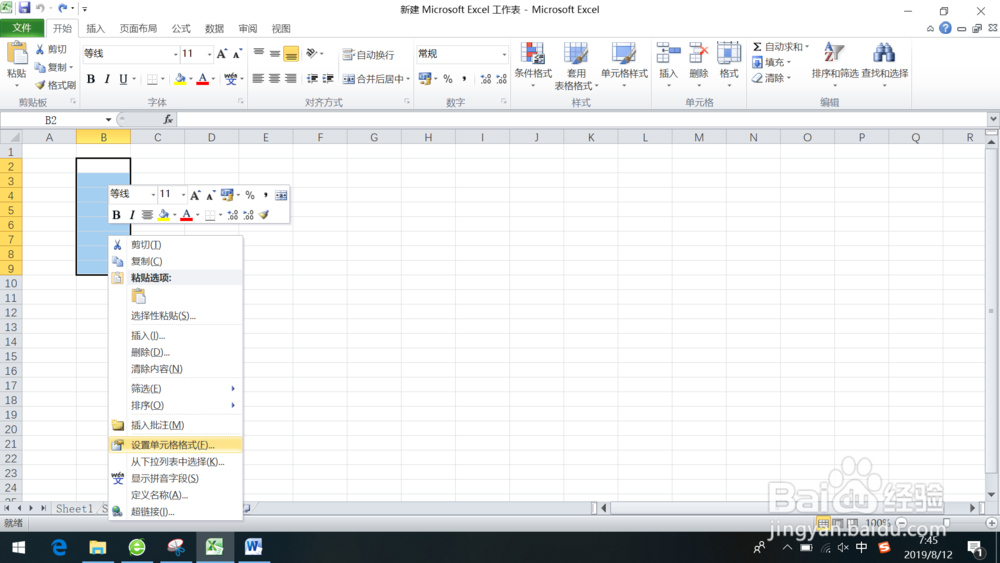Choose Paste Special (选择性粘贴)

pyautogui.click(x=175, y=316)
